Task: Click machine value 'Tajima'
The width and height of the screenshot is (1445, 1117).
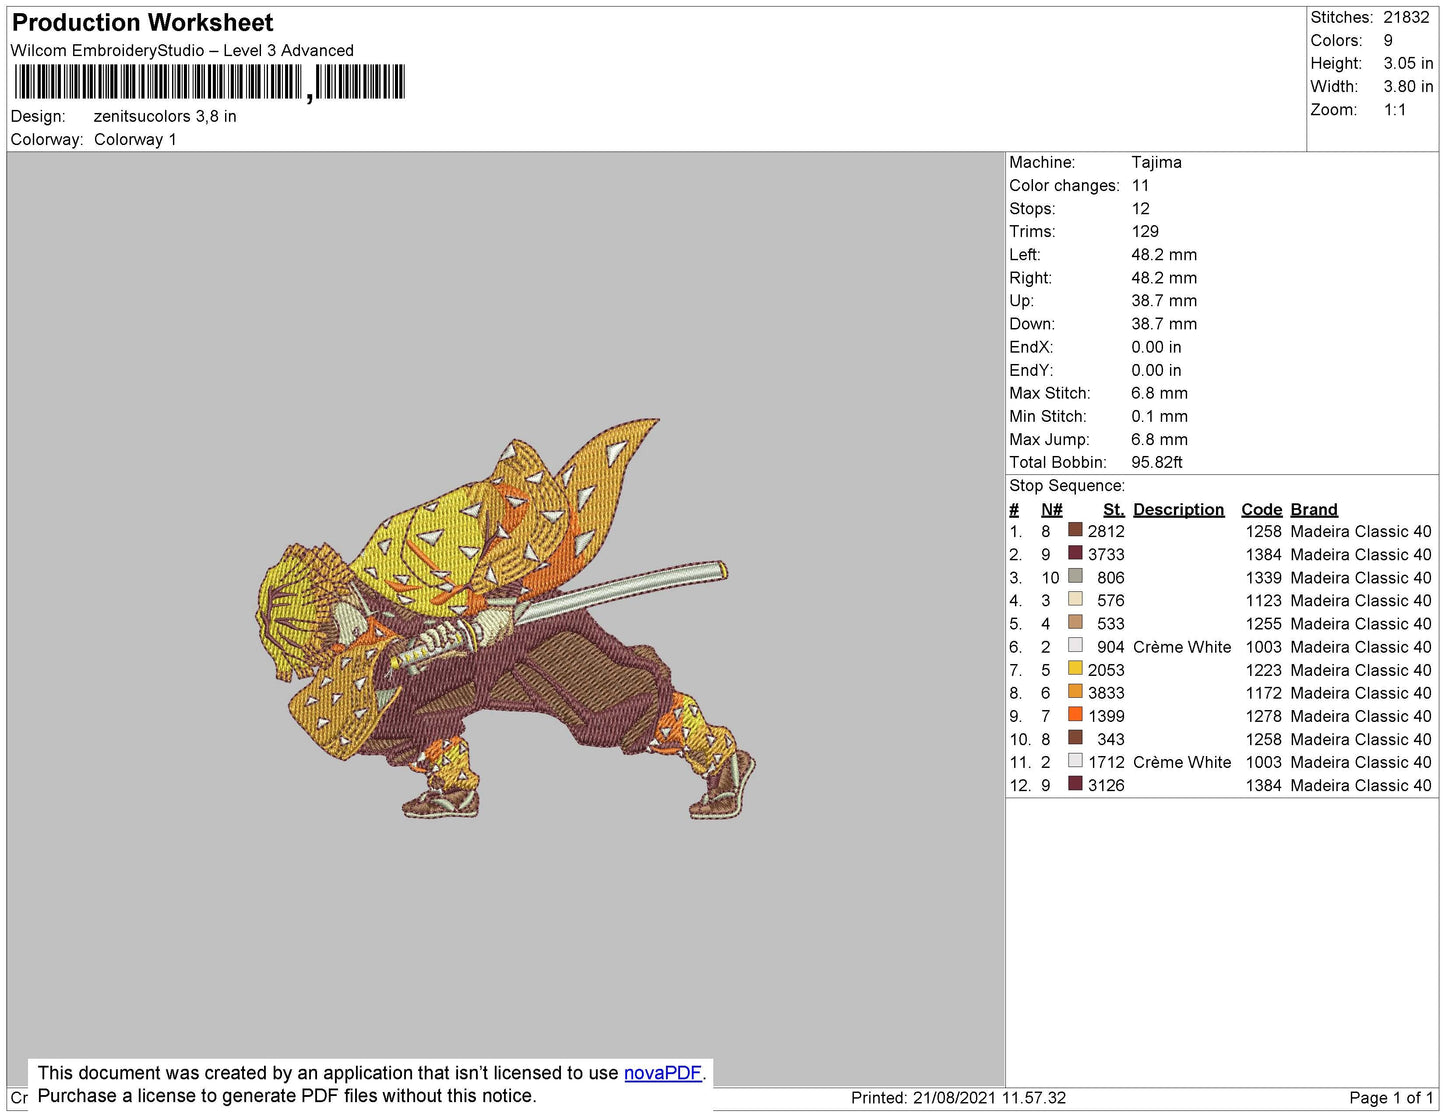Action: click(1156, 162)
